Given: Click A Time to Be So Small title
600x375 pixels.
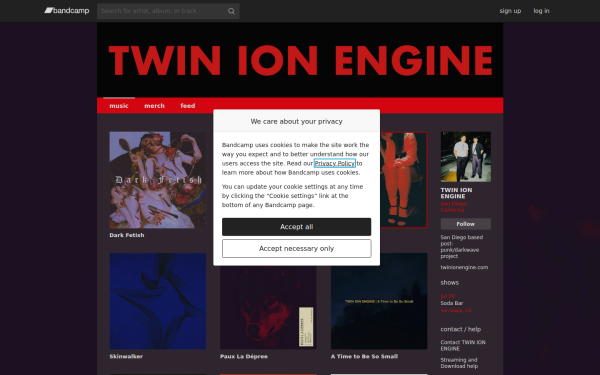Looking at the screenshot, I should point(364,356).
